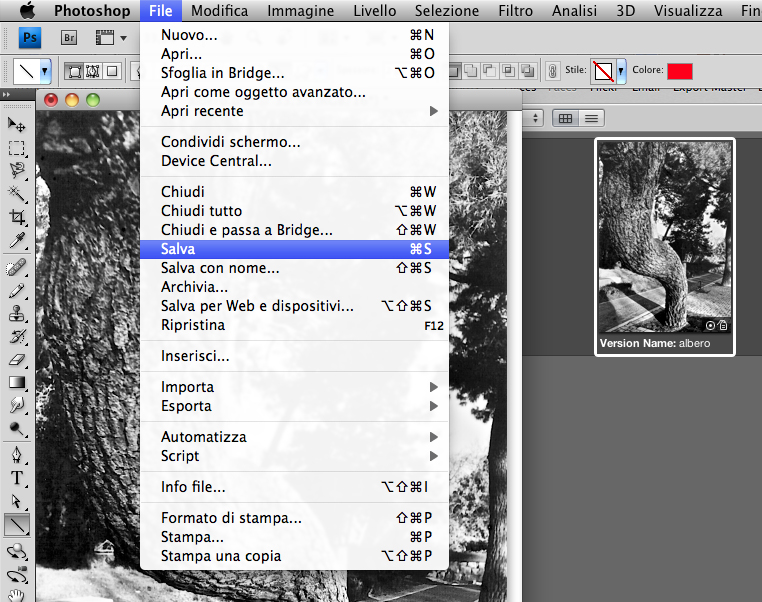Screen dimensions: 762x602
Task: Launch Bridge with the Br button
Action: tap(69, 37)
